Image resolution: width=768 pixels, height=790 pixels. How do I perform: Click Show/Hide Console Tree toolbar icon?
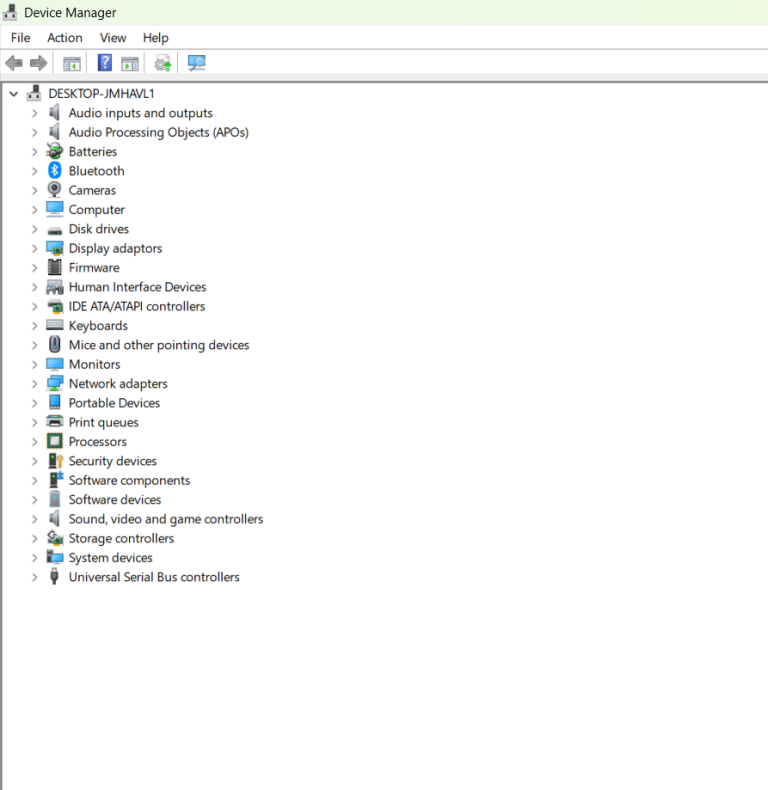(x=72, y=63)
